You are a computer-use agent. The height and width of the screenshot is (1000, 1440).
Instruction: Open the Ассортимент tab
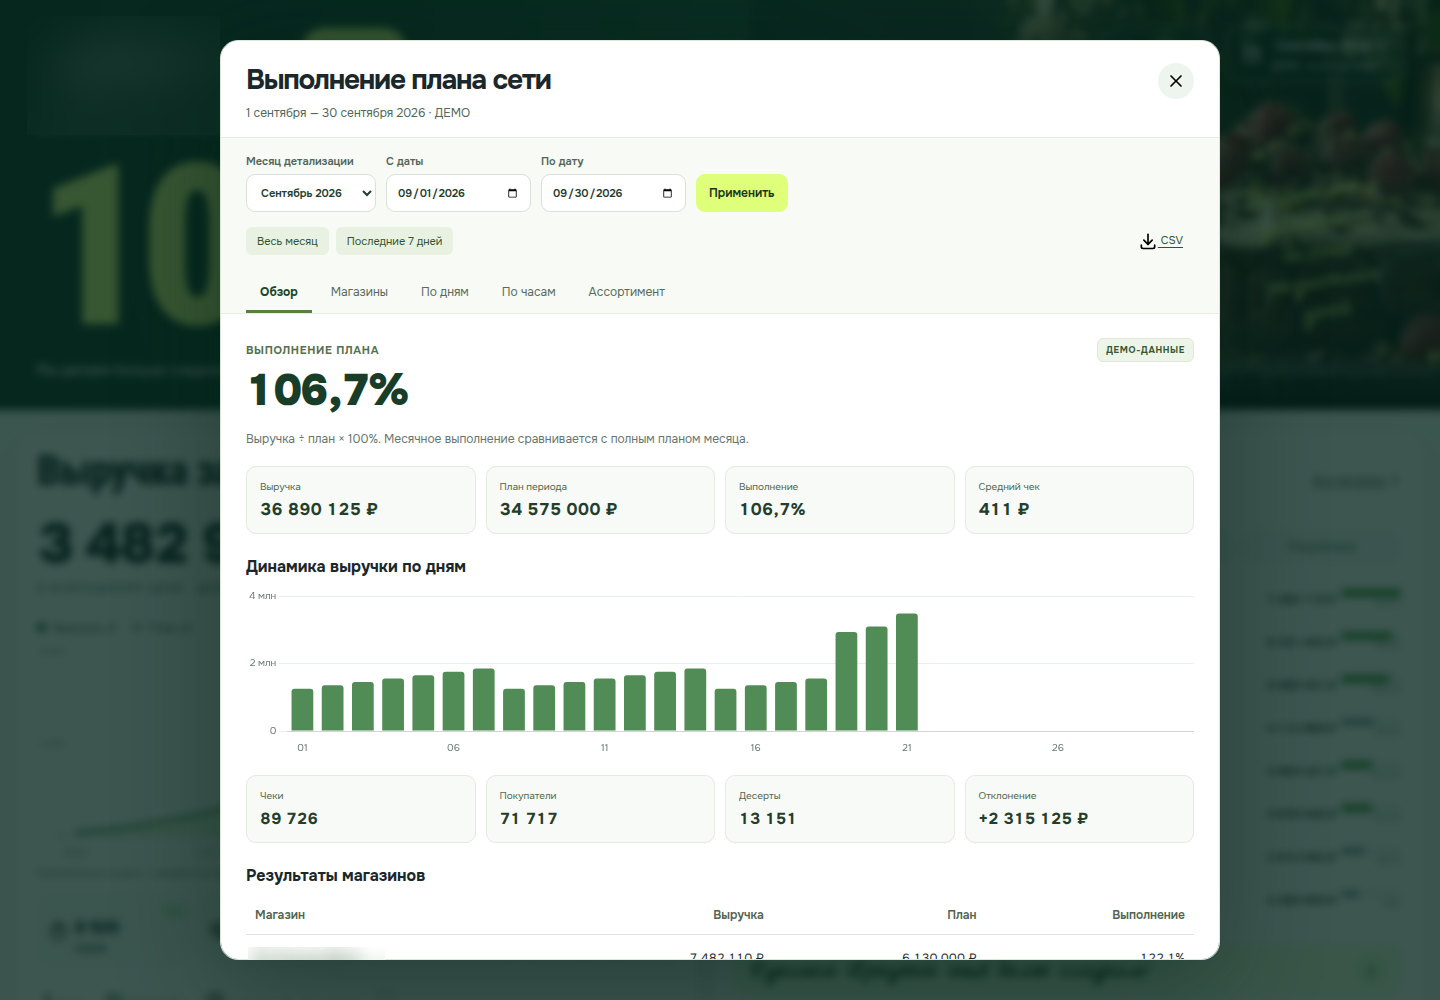point(626,292)
